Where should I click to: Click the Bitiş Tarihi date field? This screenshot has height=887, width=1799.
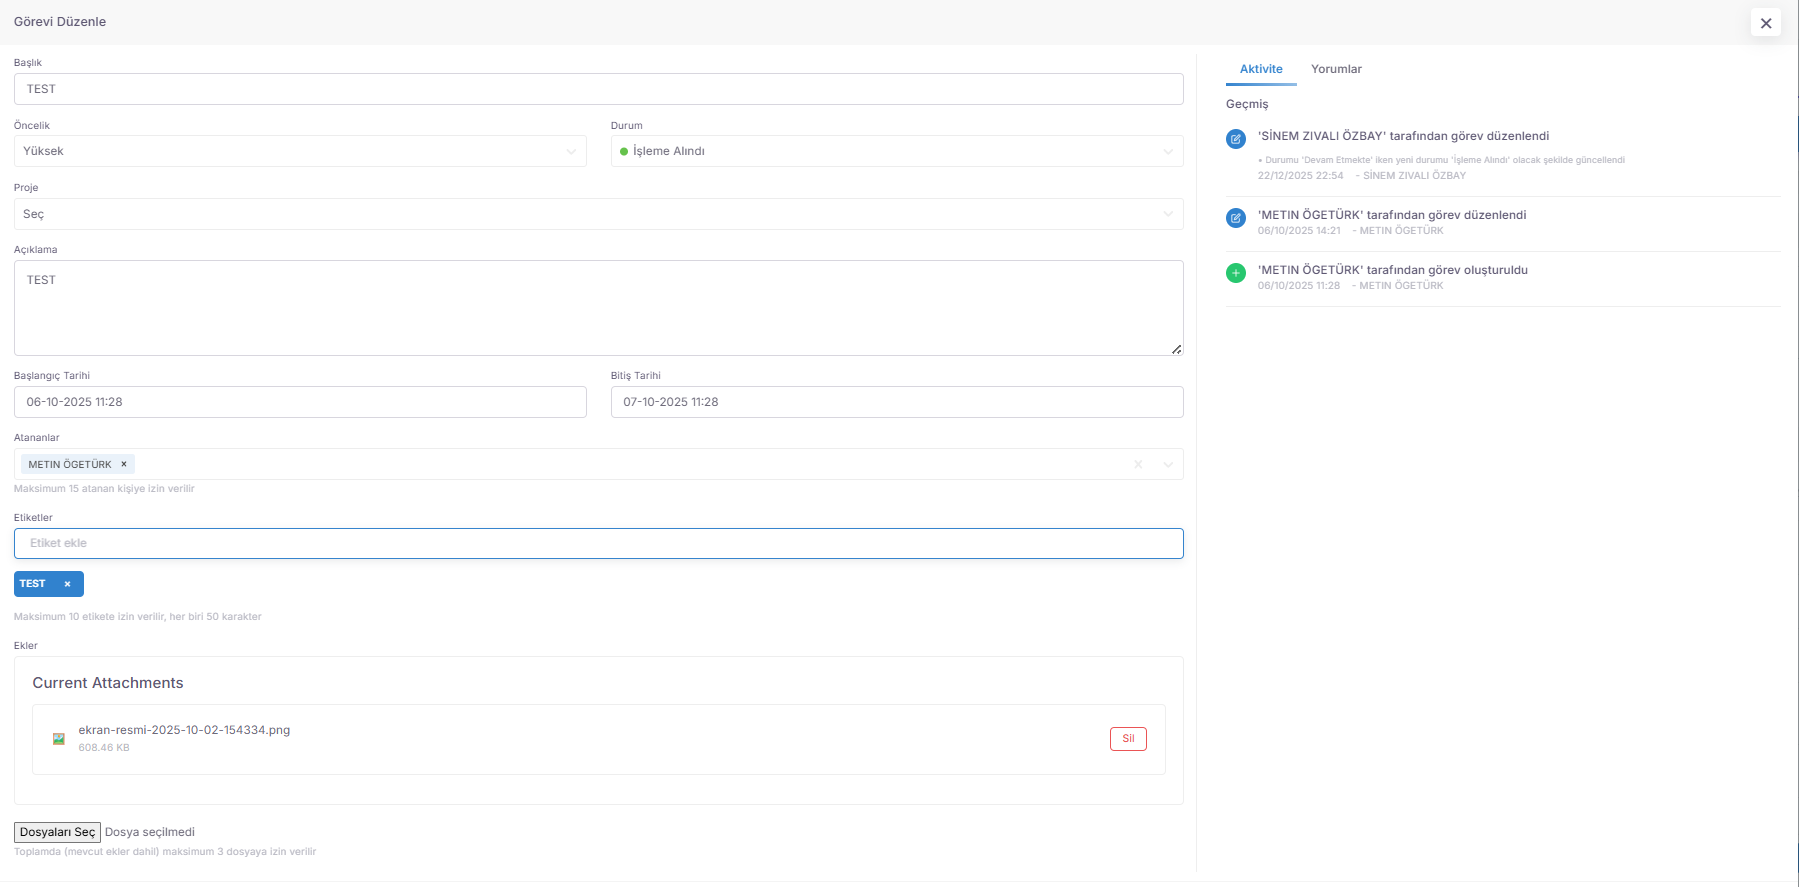point(897,402)
